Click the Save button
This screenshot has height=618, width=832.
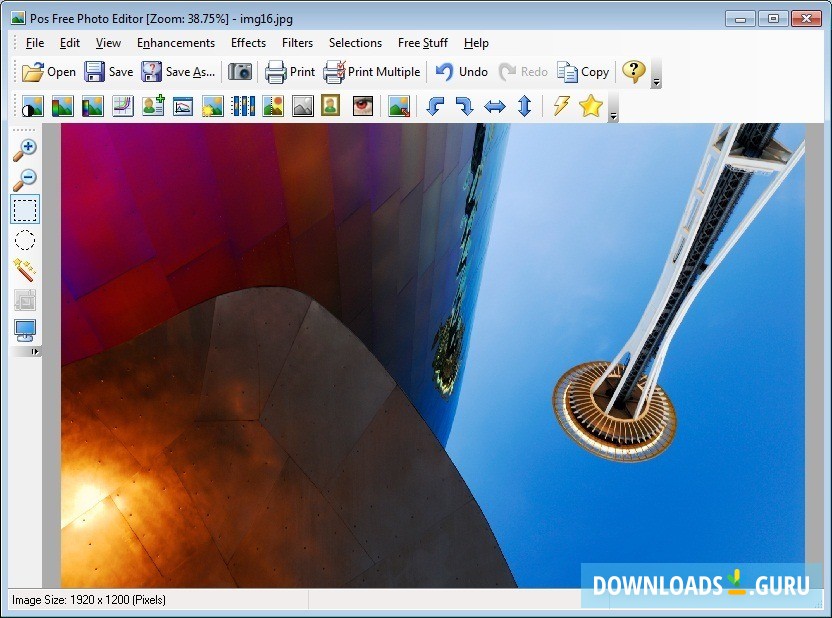pyautogui.click(x=108, y=72)
